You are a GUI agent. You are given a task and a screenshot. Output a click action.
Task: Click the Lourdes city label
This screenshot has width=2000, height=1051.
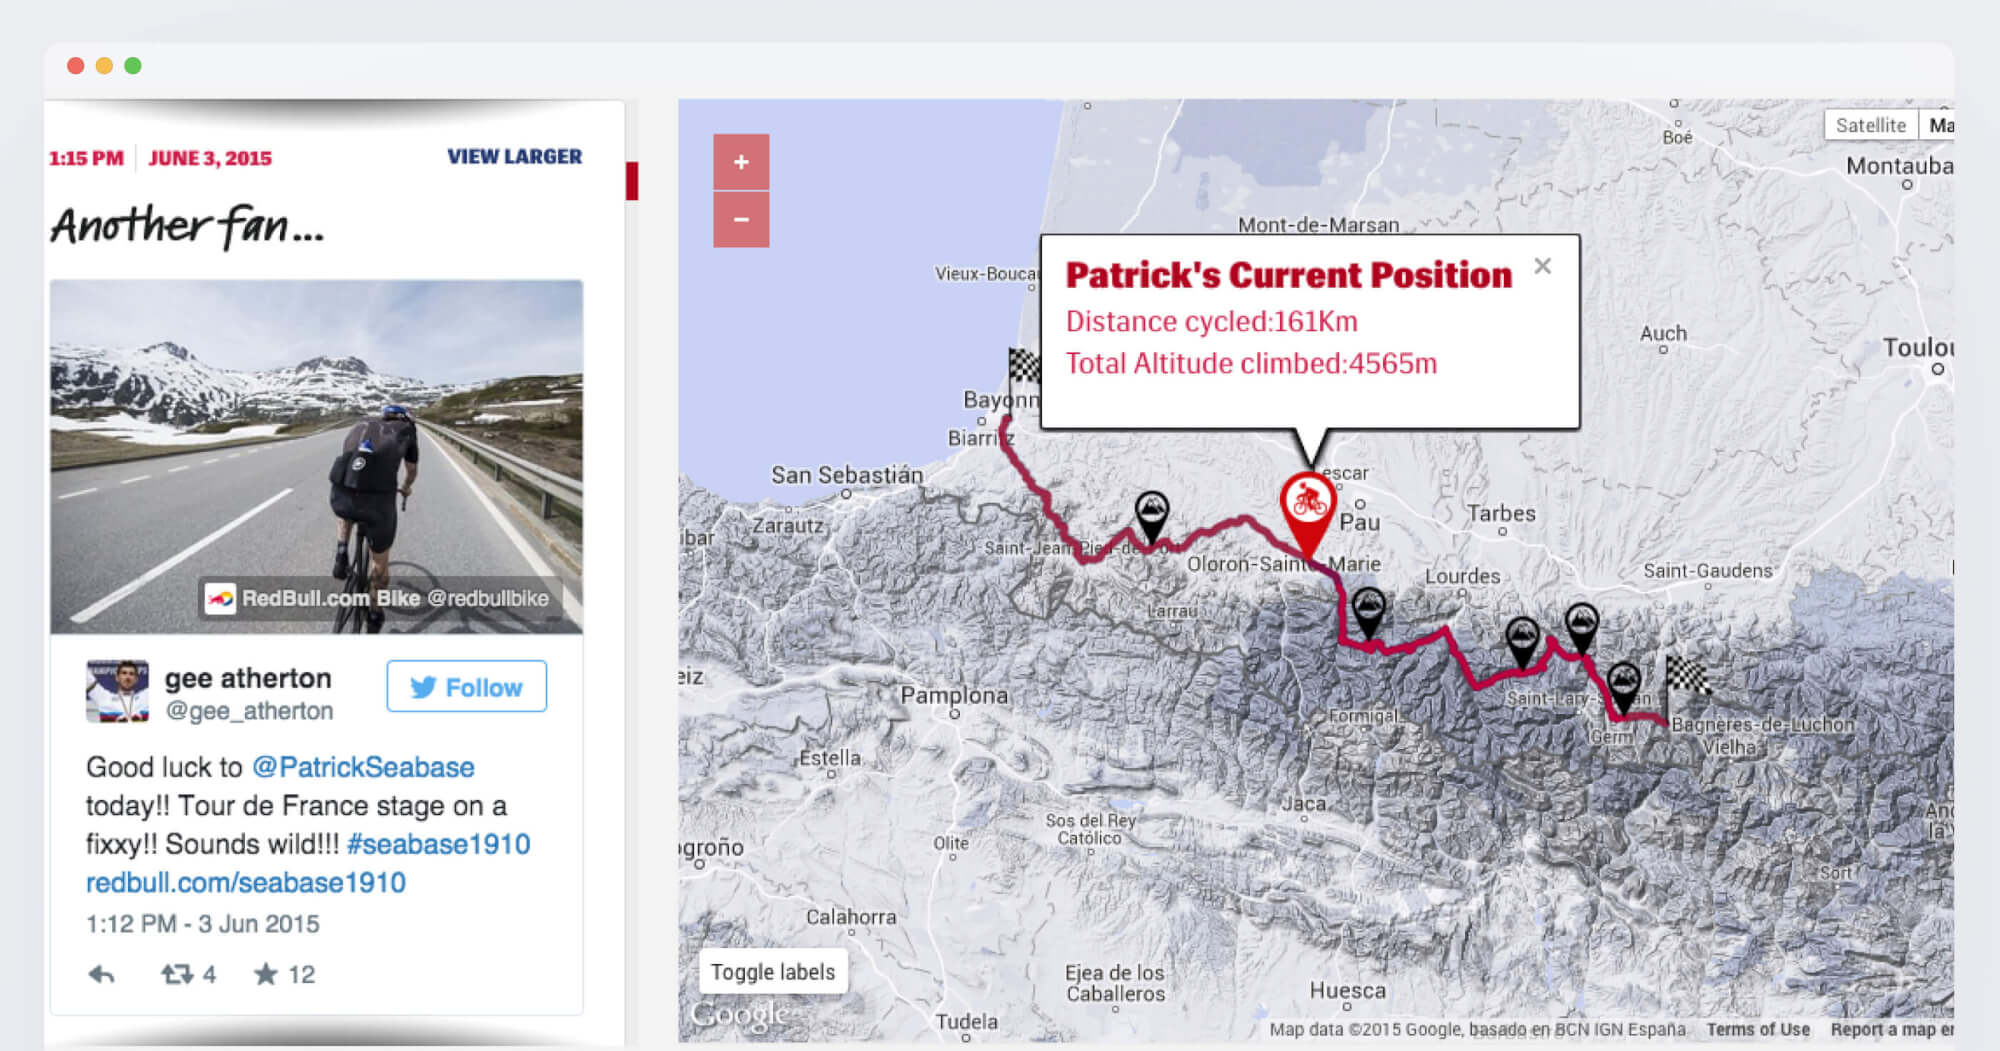pyautogui.click(x=1462, y=576)
